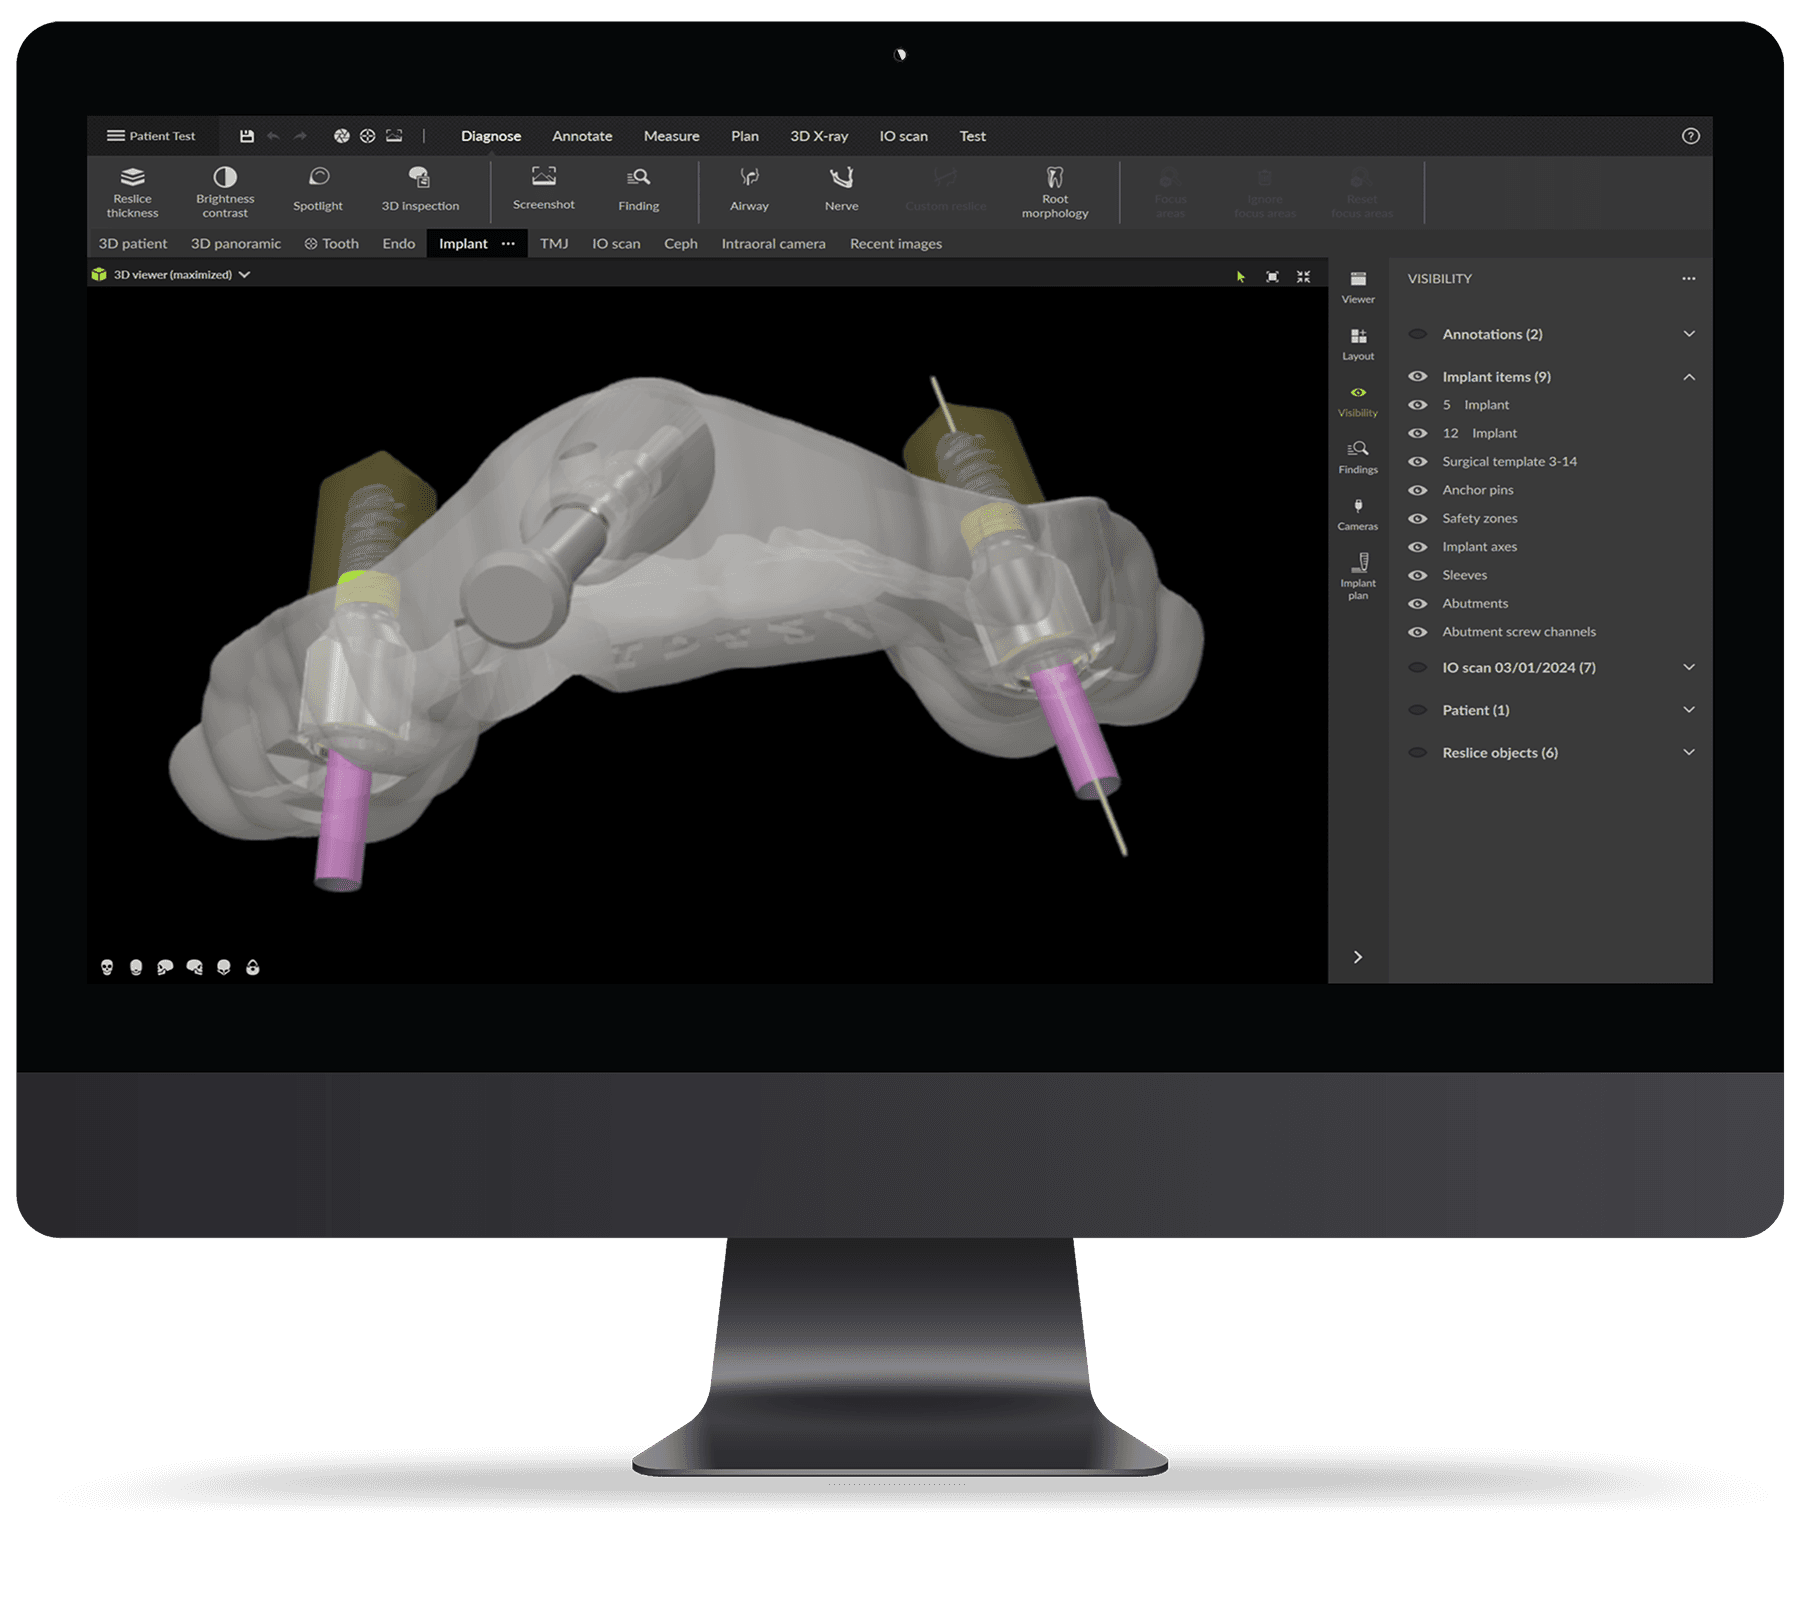Viewport: 1800px width, 1600px height.
Task: Hide the Abutments
Action: point(1418,604)
